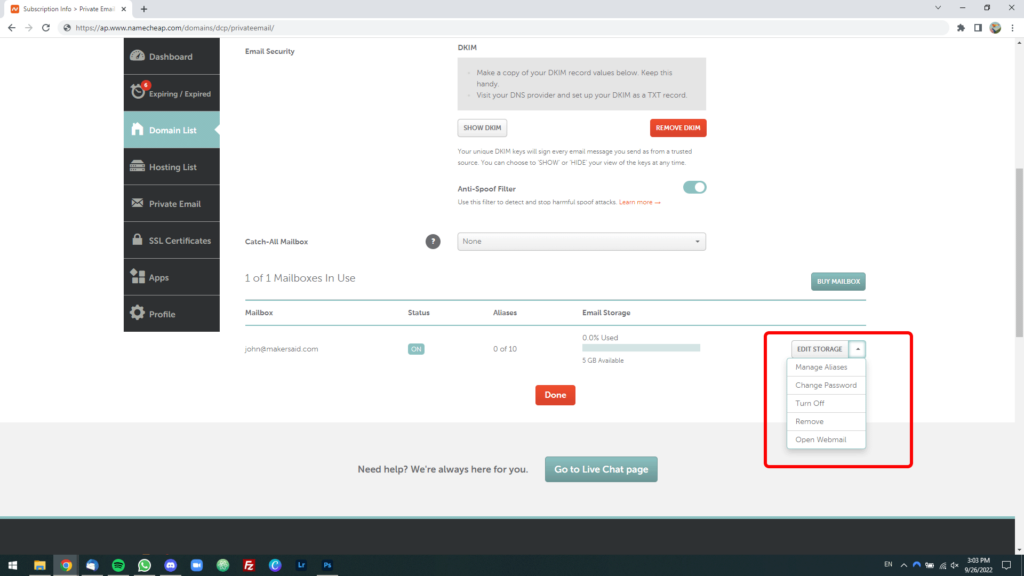
Task: Click the REMOVE DKIM button
Action: [678, 128]
